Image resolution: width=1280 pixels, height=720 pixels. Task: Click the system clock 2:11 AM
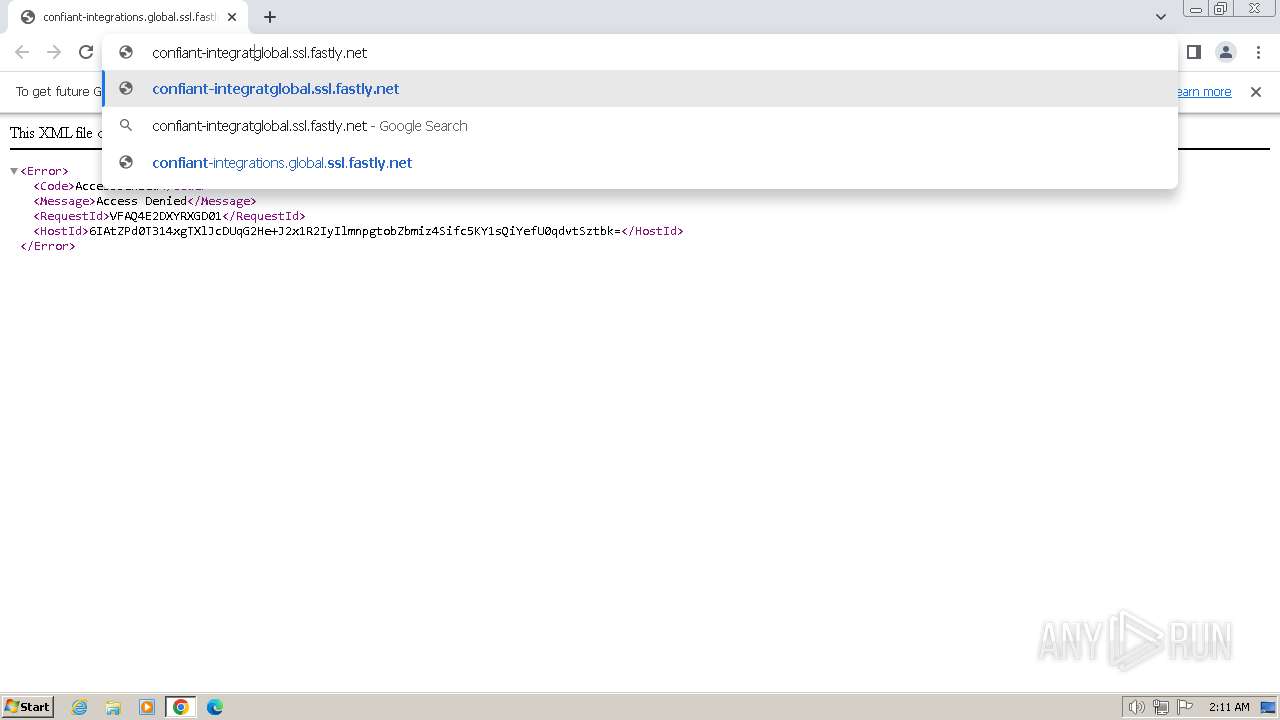(x=1229, y=707)
